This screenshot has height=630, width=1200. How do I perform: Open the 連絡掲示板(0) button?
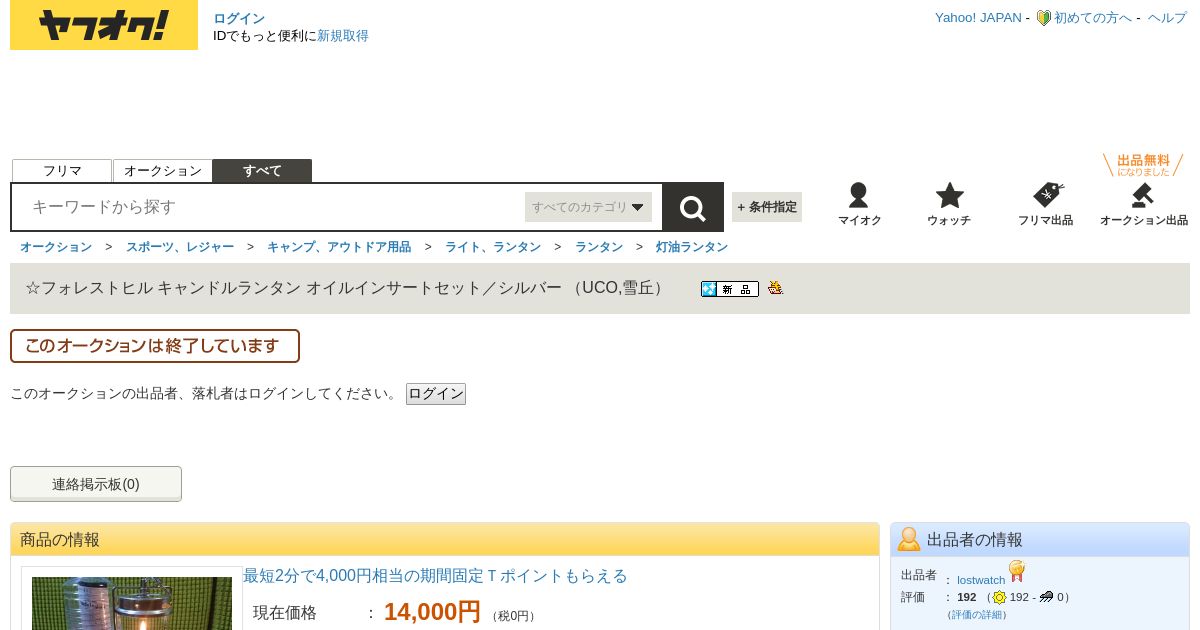[x=96, y=484]
